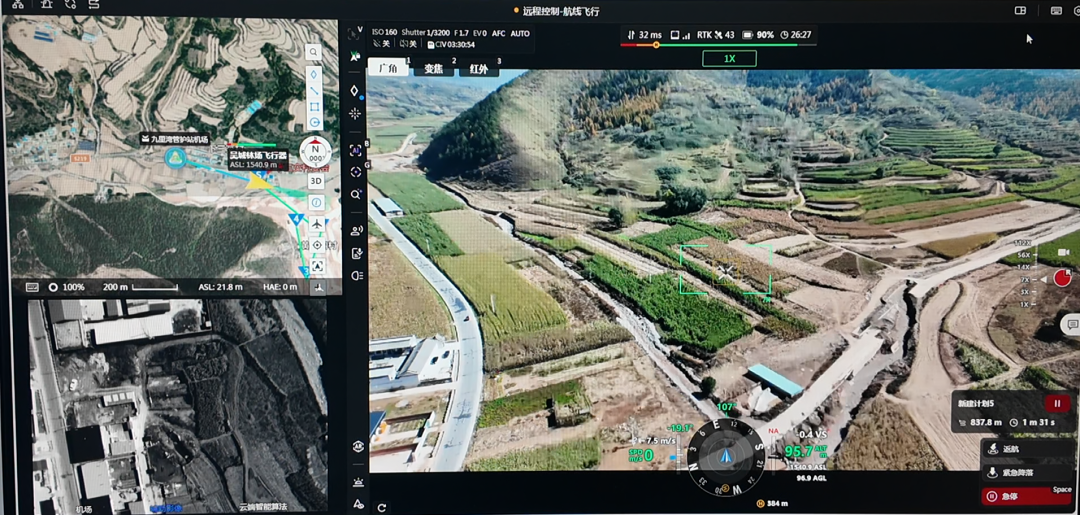The height and width of the screenshot is (515, 1080).
Task: Click the 1X zoom level button
Action: tap(729, 59)
